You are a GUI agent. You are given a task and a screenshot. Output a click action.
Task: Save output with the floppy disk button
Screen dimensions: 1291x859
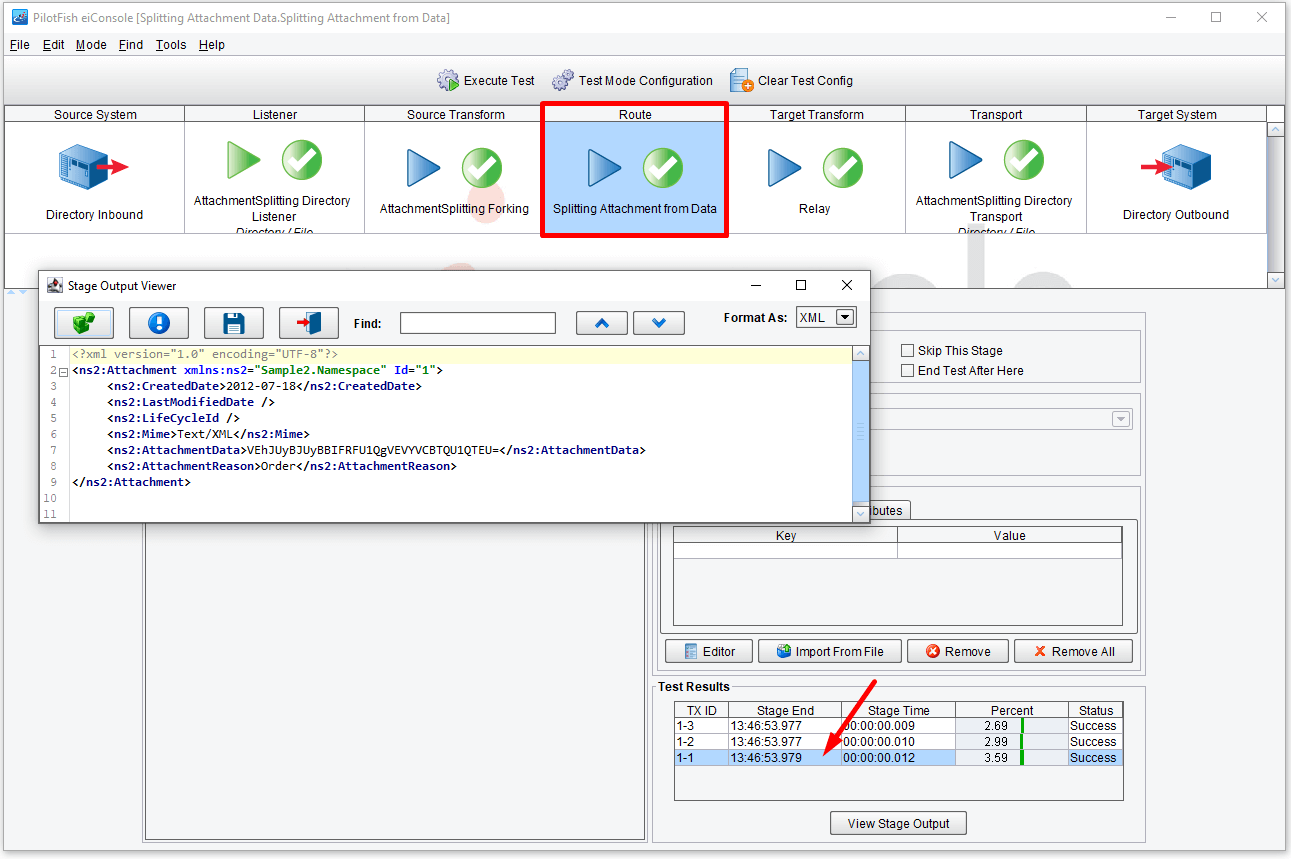[x=234, y=323]
